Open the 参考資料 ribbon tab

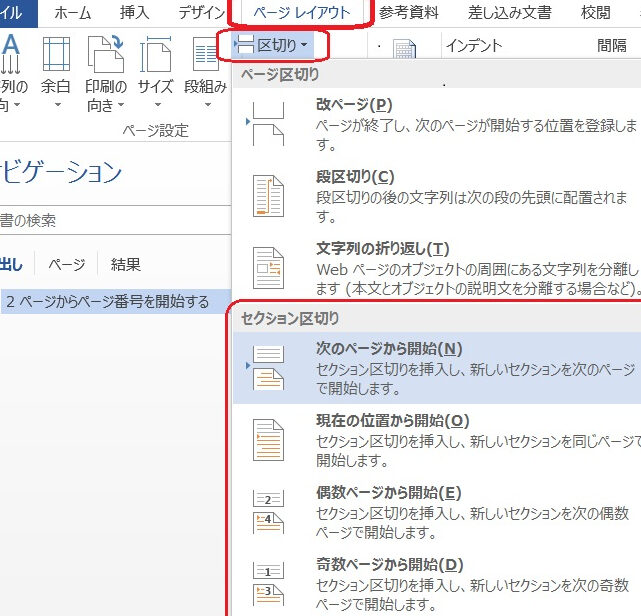[x=408, y=13]
